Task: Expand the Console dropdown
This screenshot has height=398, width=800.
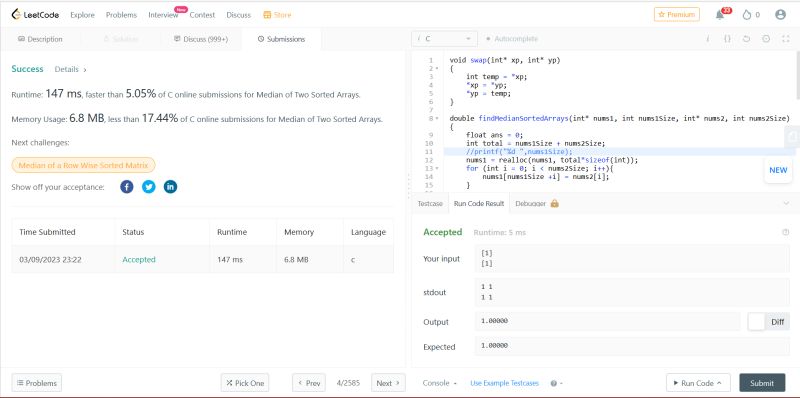Action: [x=439, y=383]
